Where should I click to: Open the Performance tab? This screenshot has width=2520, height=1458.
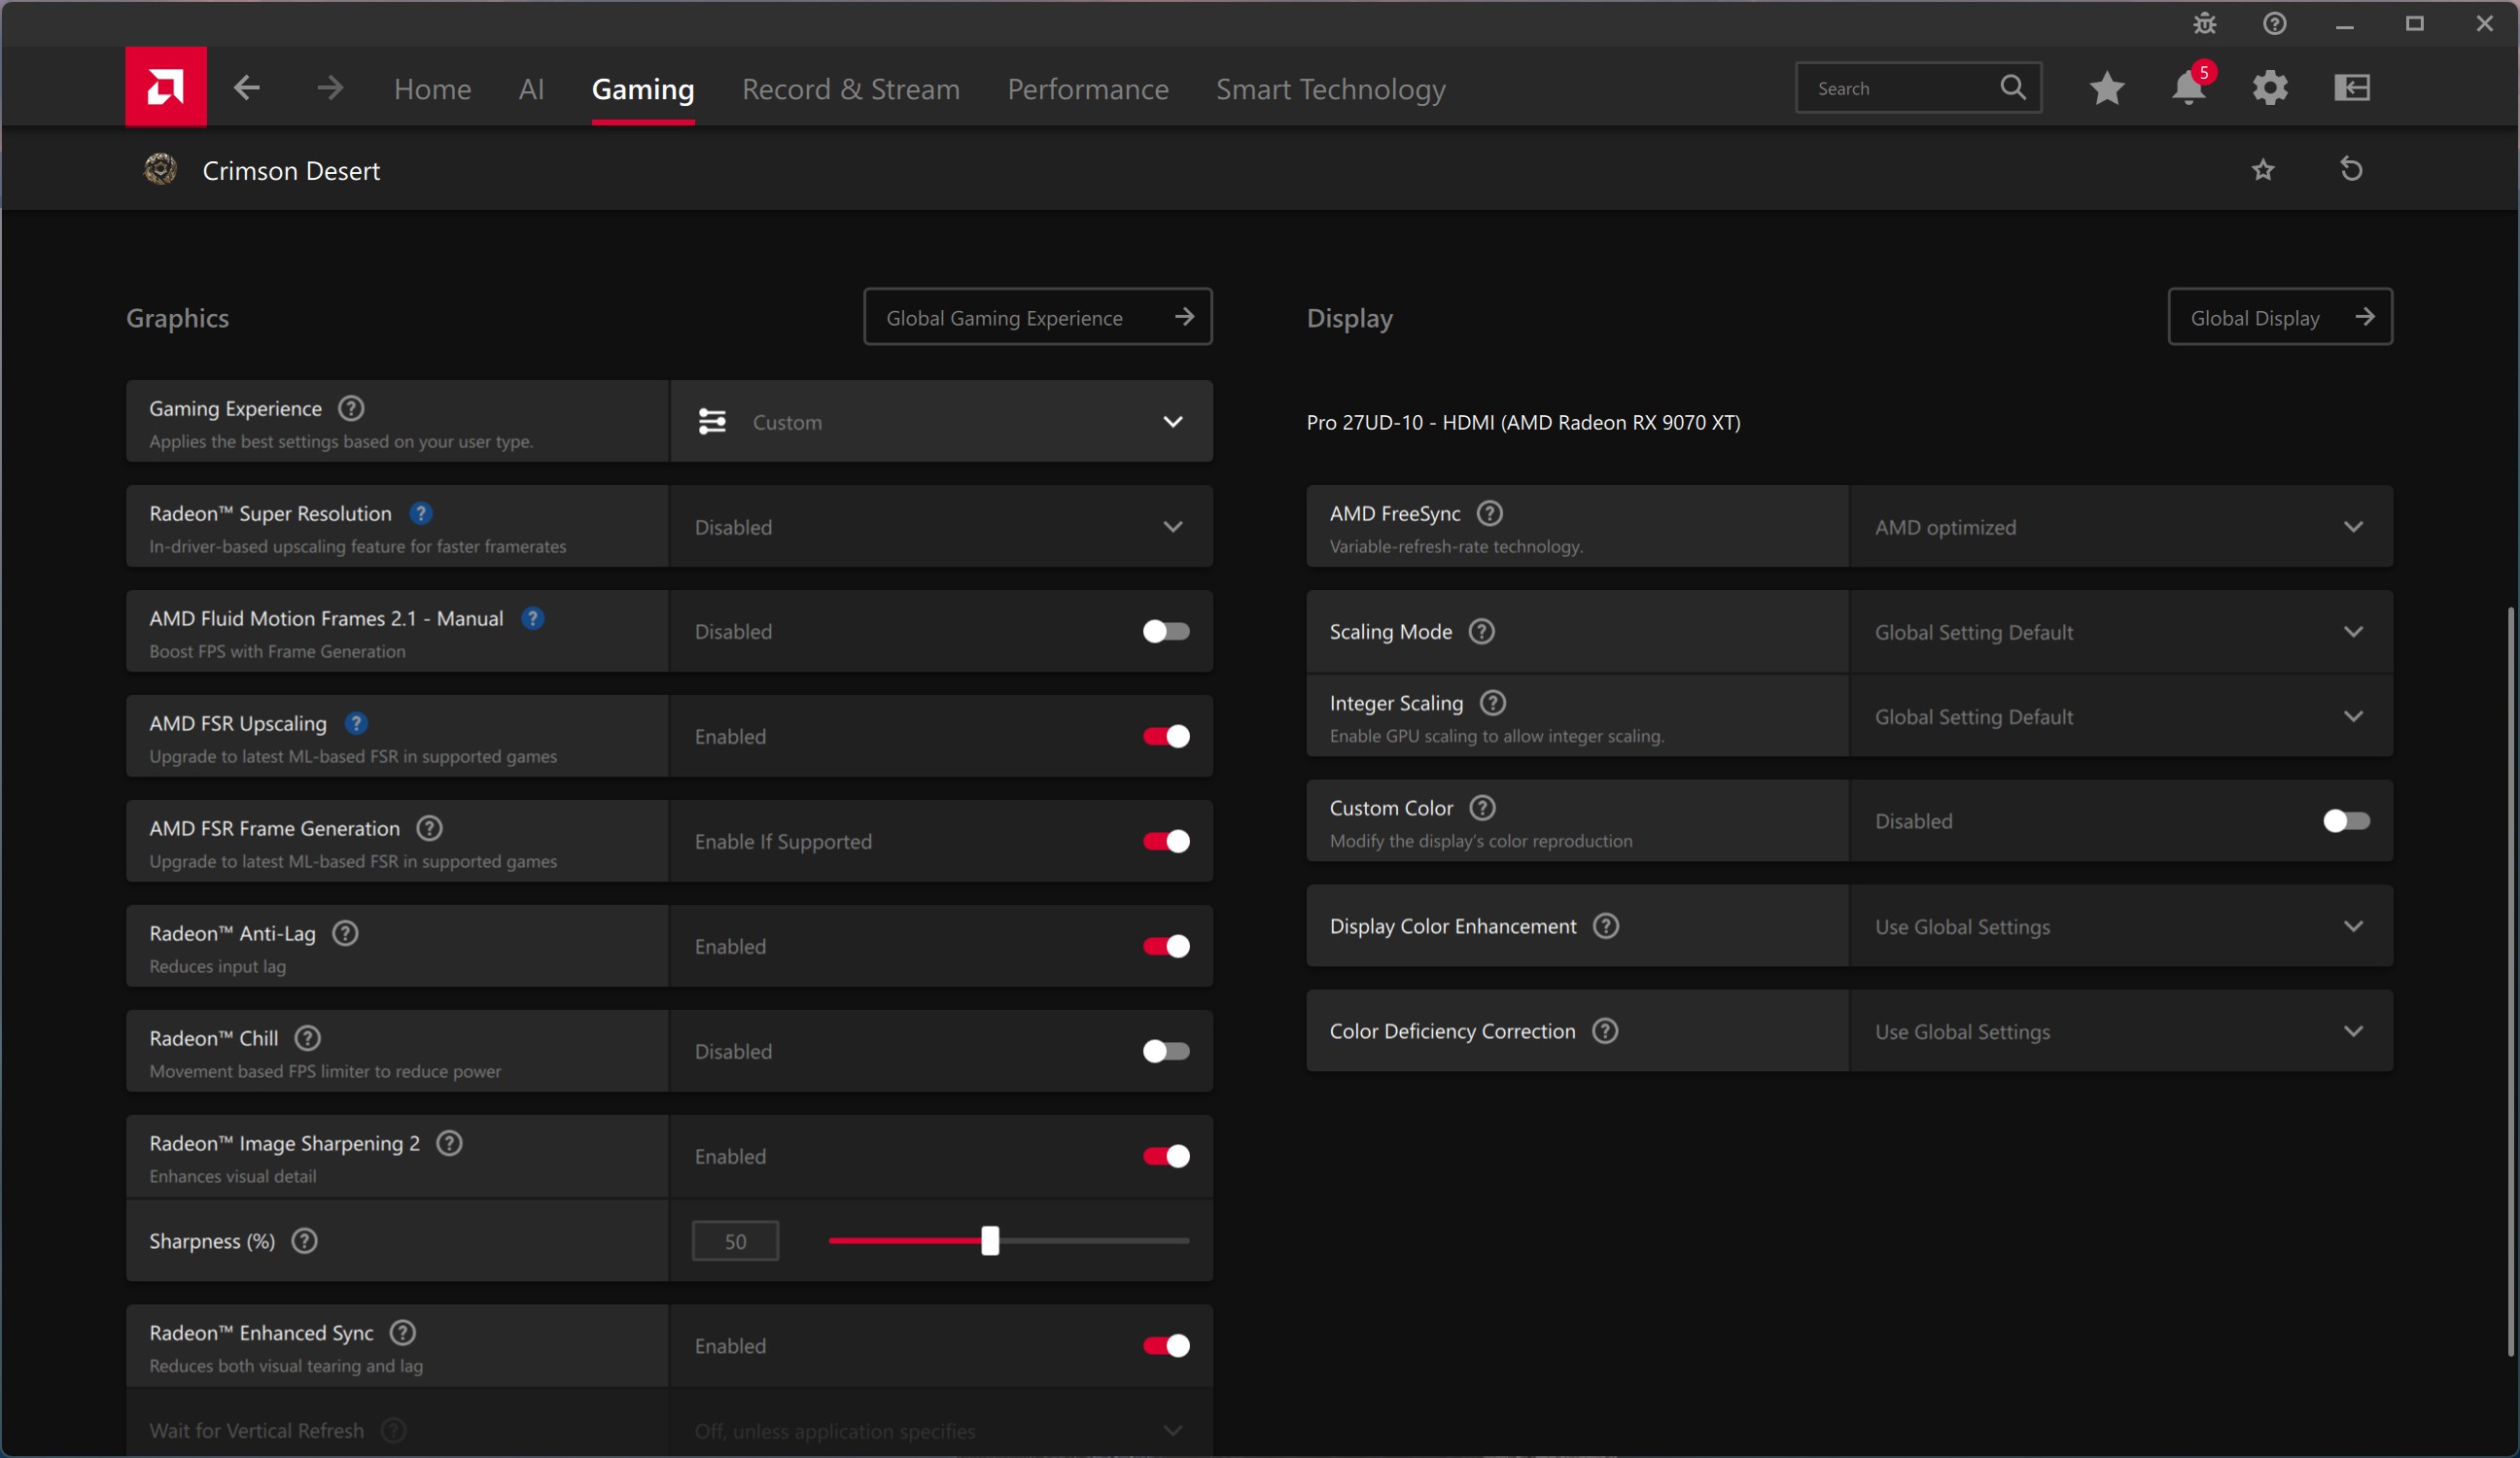click(1088, 89)
